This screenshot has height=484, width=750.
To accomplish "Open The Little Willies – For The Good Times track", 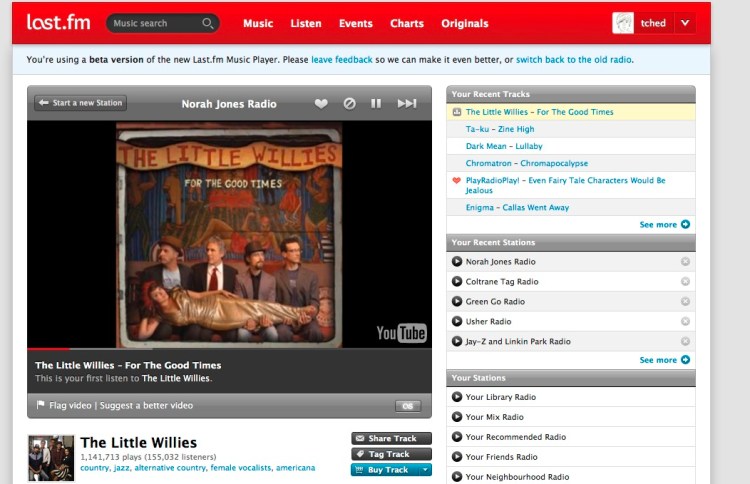I will (540, 112).
